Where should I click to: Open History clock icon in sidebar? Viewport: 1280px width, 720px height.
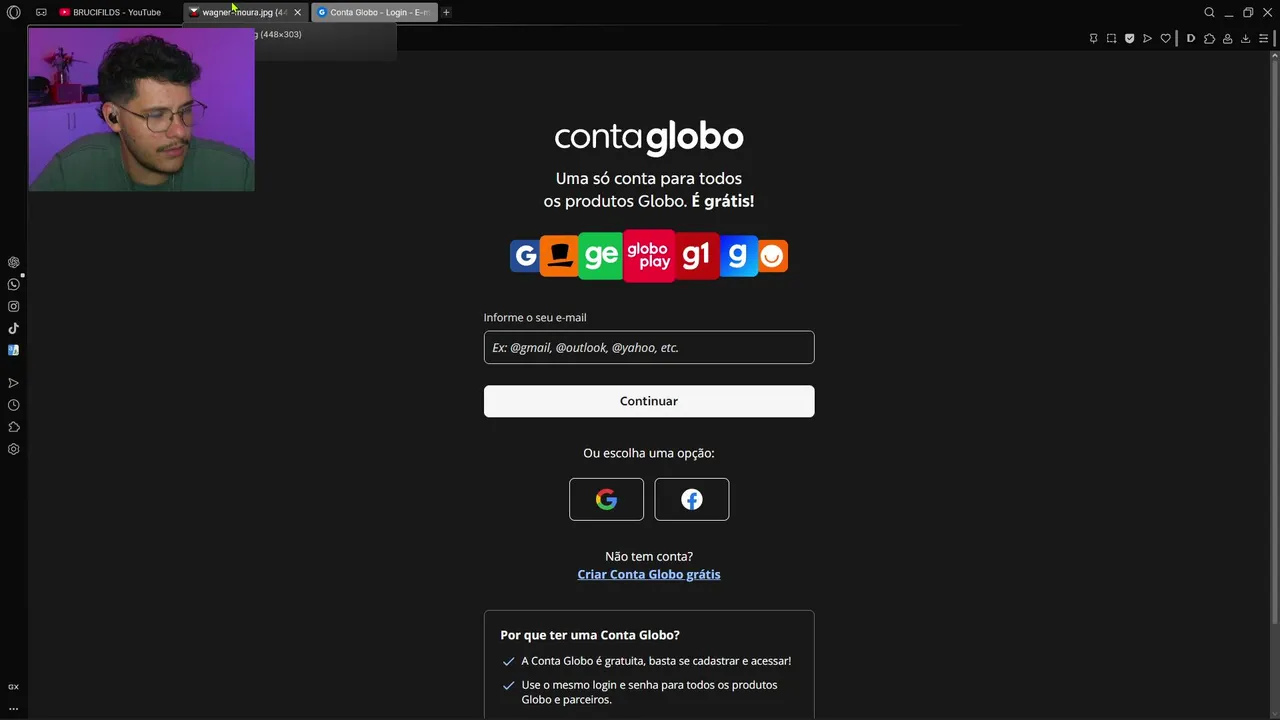coord(13,405)
